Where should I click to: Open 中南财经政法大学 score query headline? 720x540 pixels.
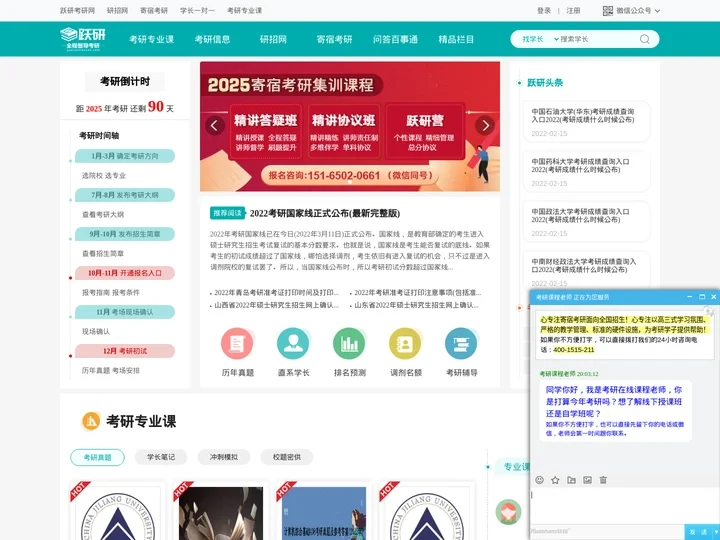(x=584, y=265)
